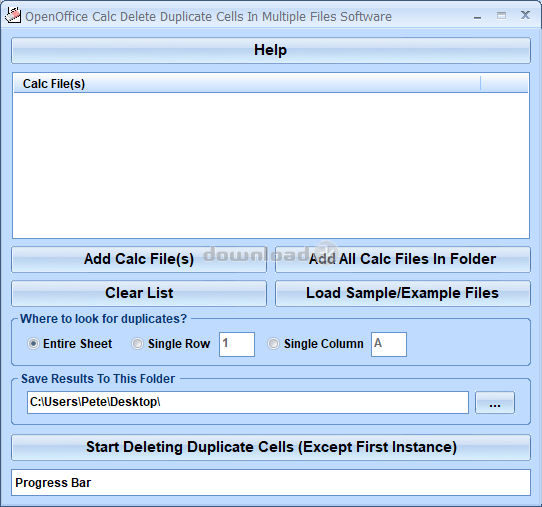The width and height of the screenshot is (542, 507).
Task: Click the Progress Bar field
Action: [271, 482]
